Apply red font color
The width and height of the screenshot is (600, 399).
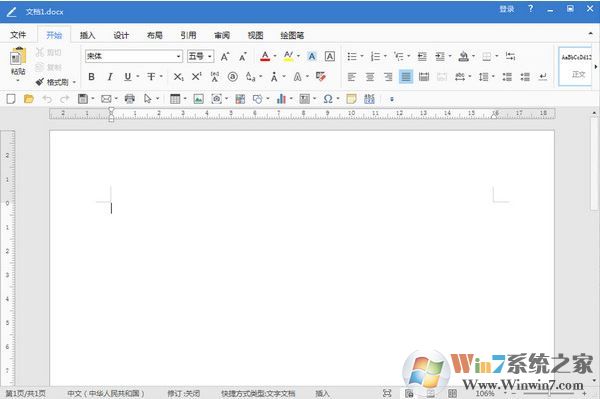(x=265, y=57)
